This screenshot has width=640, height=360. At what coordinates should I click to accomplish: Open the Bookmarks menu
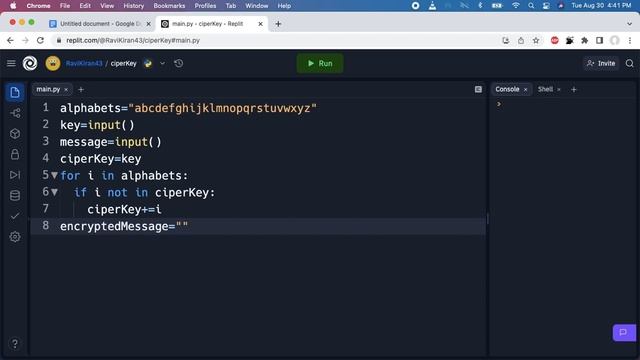tap(169, 6)
